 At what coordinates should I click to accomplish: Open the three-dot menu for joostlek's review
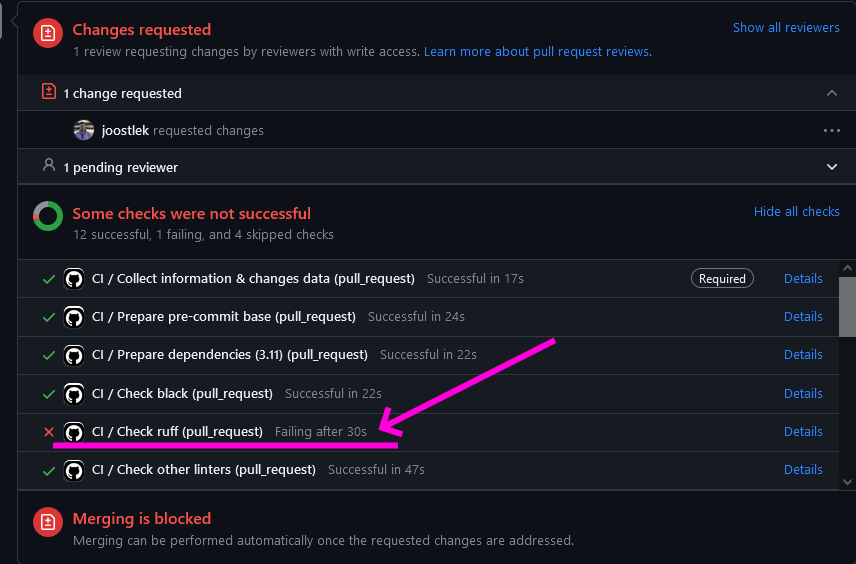click(x=831, y=130)
